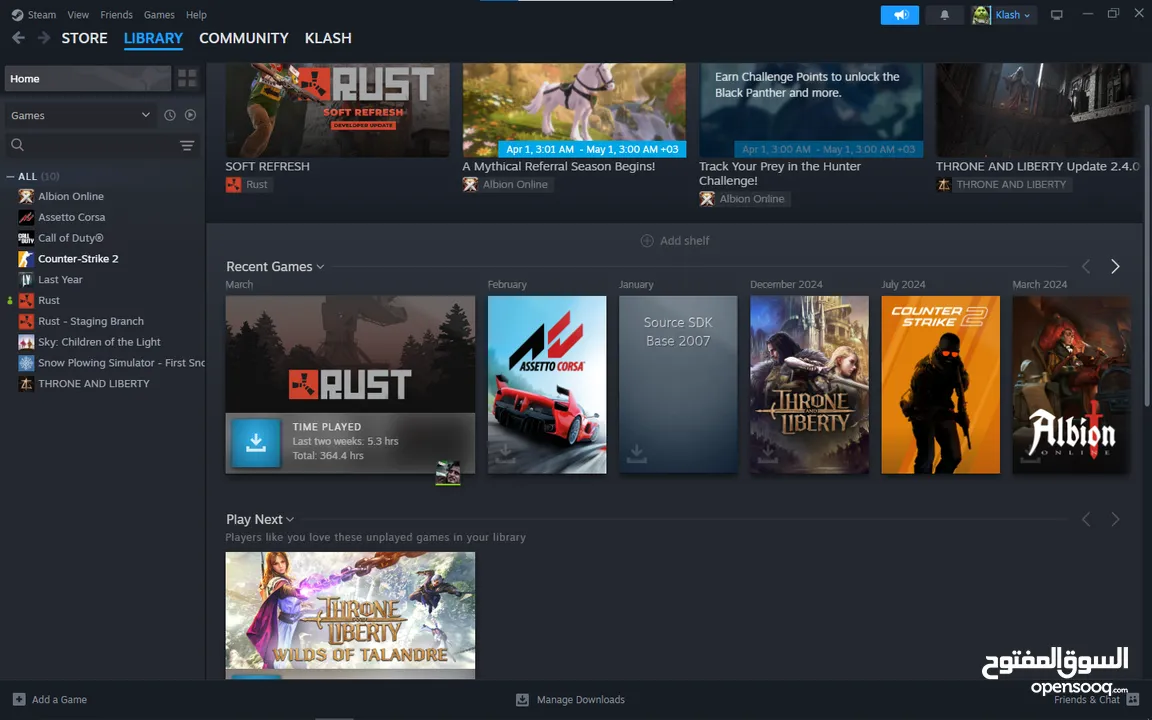Open the Albion Online tag under Mythical Referral news
This screenshot has width=1152, height=720.
(506, 184)
